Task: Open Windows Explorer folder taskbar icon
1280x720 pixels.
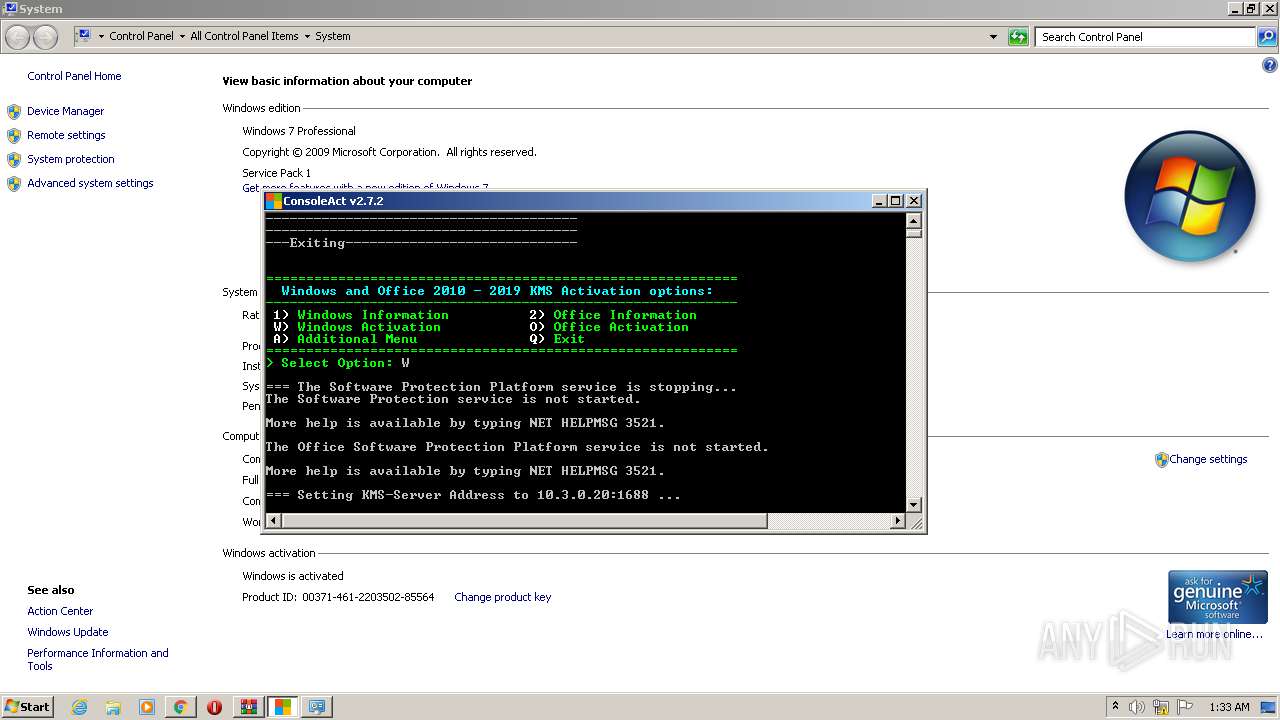Action: pyautogui.click(x=113, y=707)
